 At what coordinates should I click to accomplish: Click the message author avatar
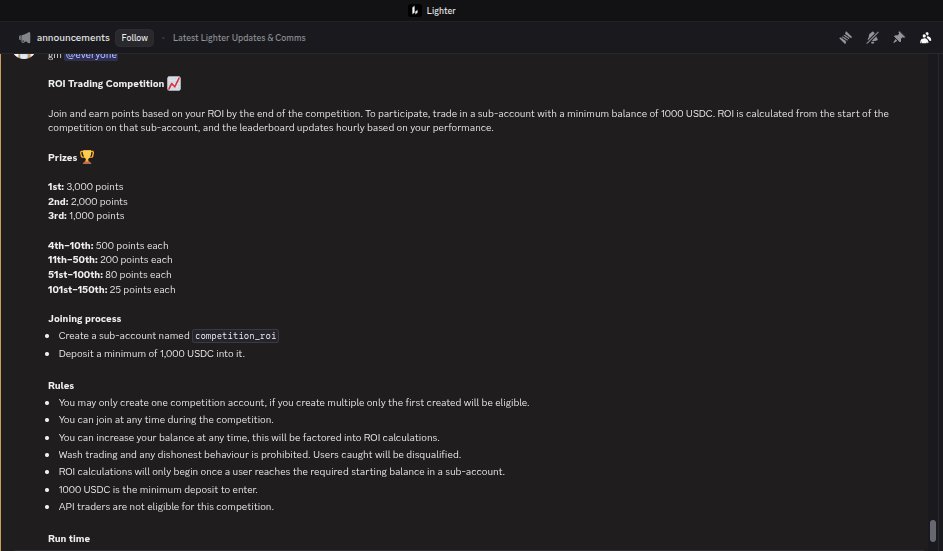[24, 55]
